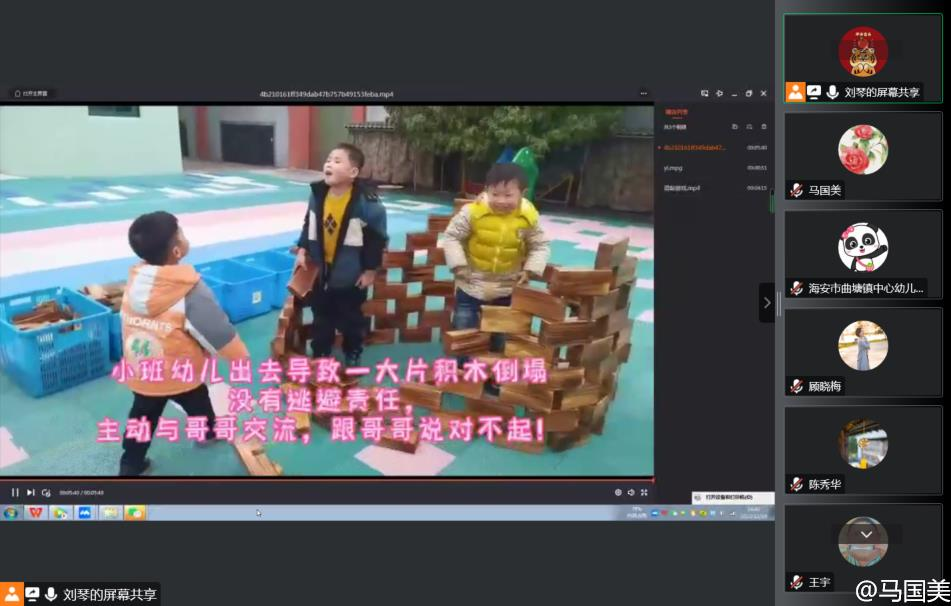The width and height of the screenshot is (951, 606).
Task: Click the three-dot more options icon
Action: click(x=644, y=93)
